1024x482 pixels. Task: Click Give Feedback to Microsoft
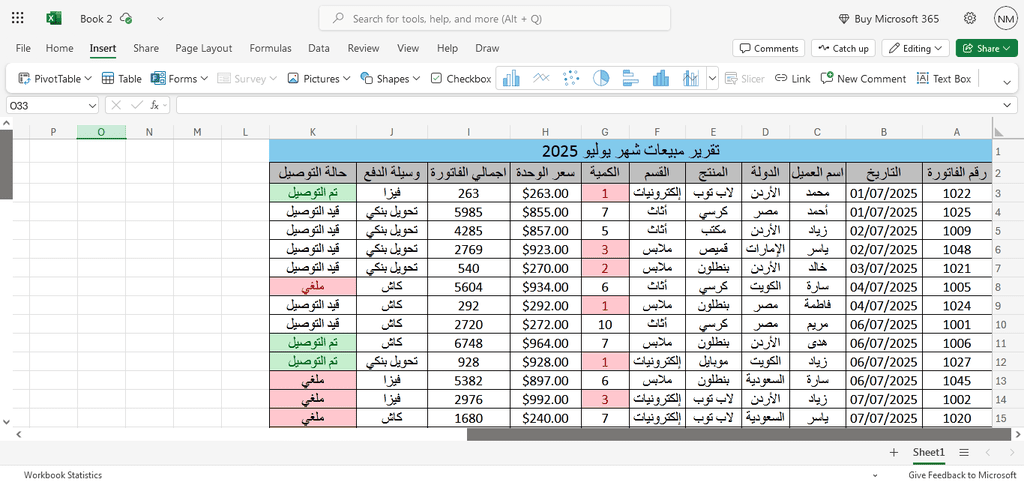point(963,475)
